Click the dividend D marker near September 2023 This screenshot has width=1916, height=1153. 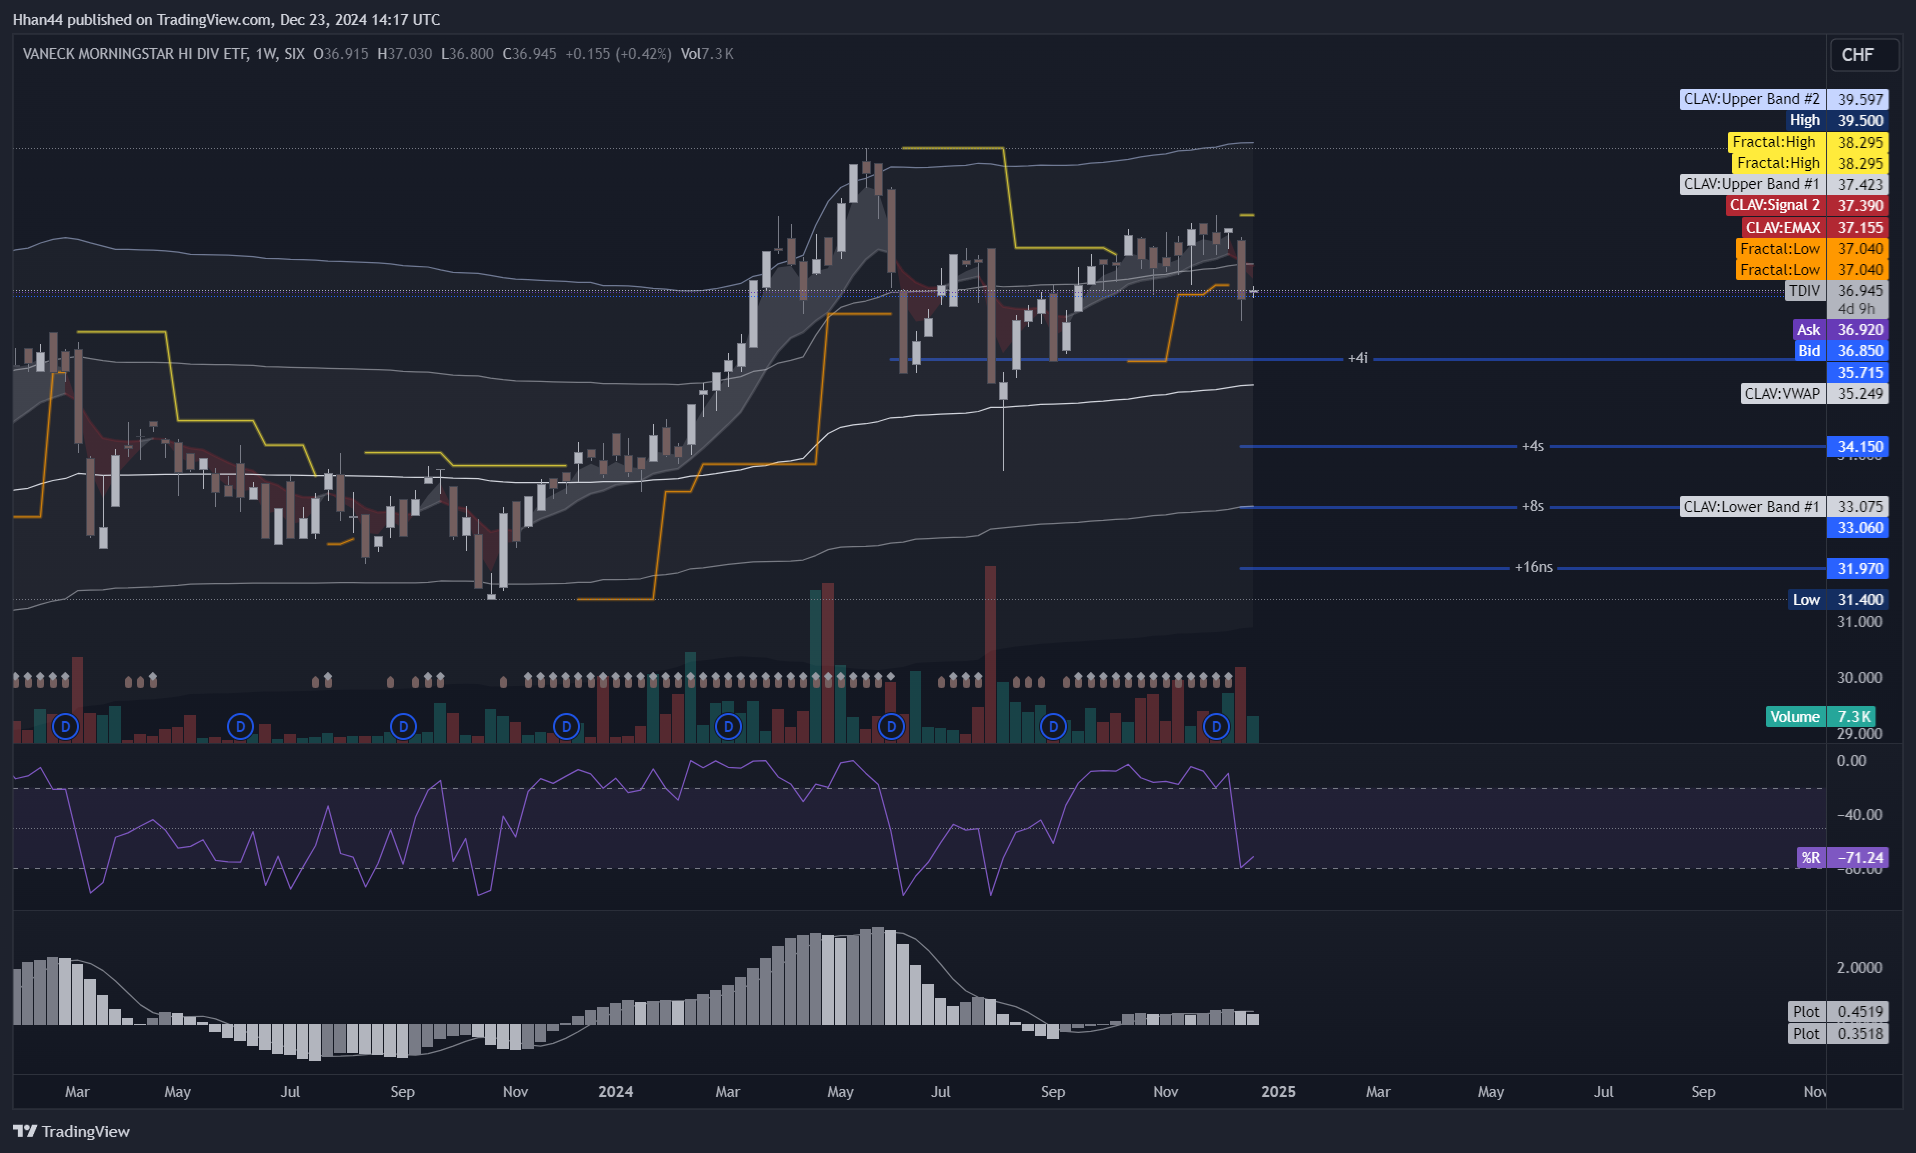403,727
